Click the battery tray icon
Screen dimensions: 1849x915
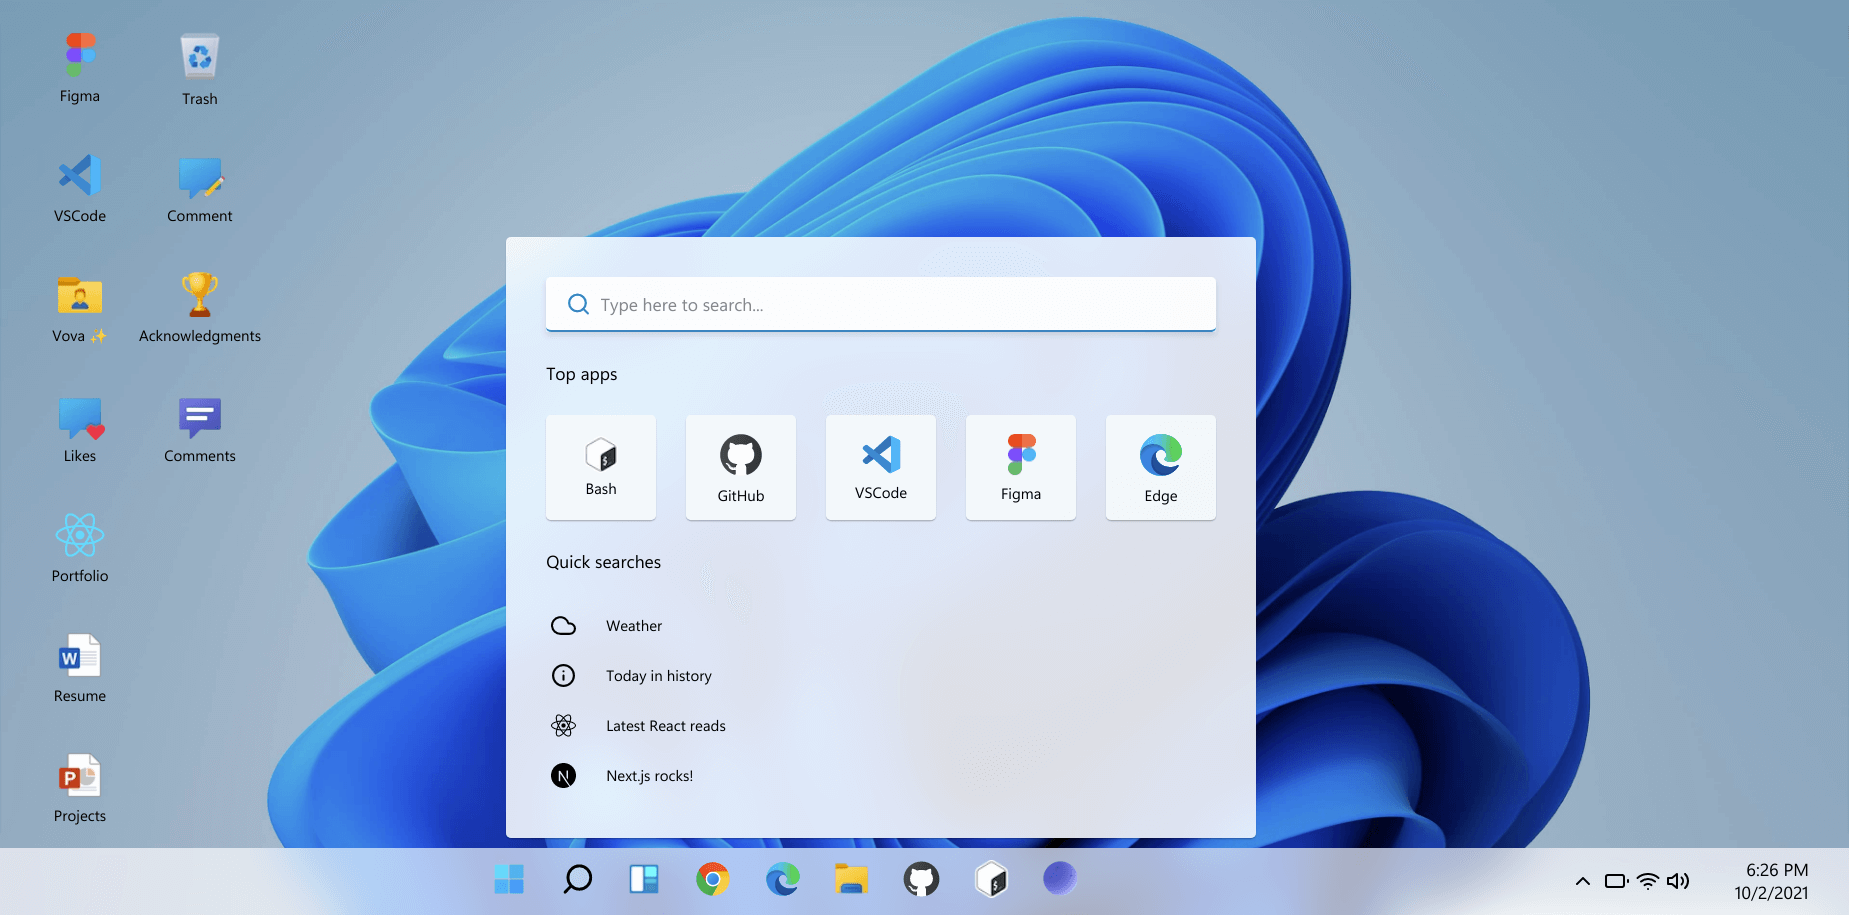pos(1617,881)
